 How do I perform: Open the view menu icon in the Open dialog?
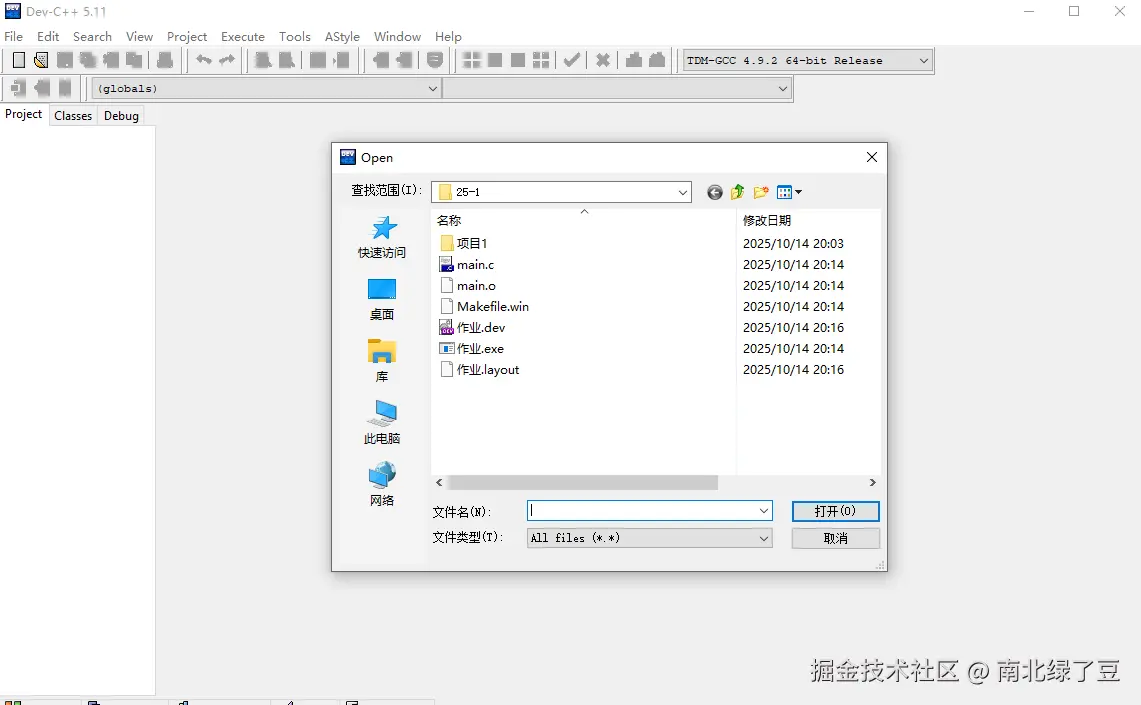(x=789, y=192)
